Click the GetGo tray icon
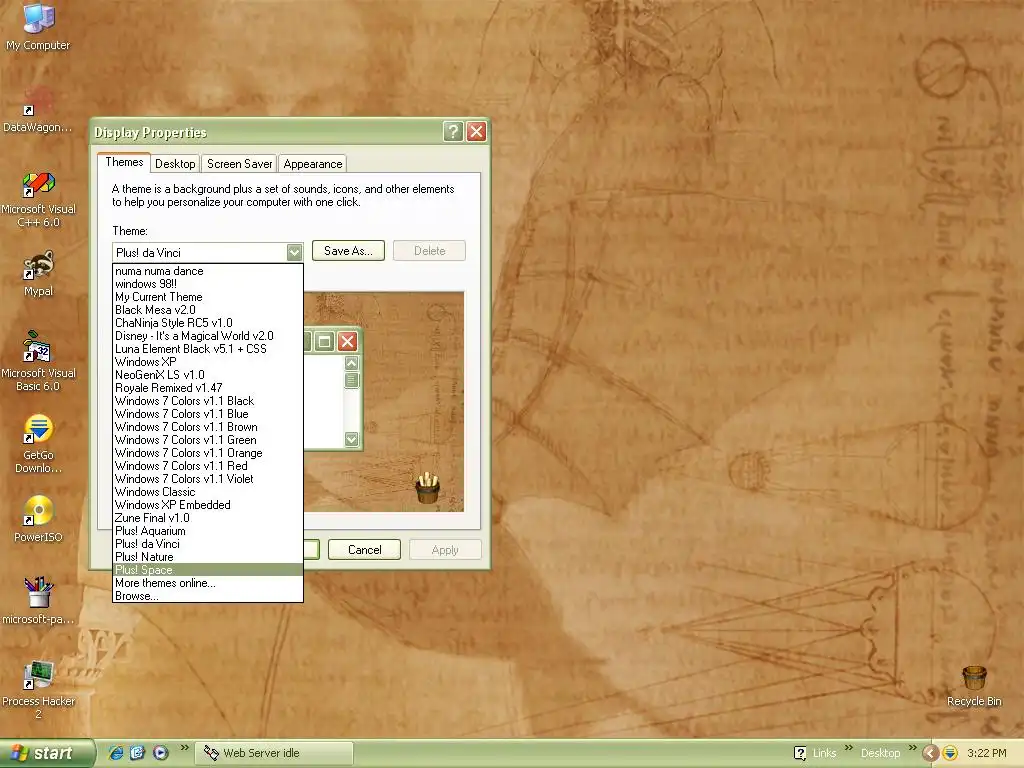 point(950,753)
